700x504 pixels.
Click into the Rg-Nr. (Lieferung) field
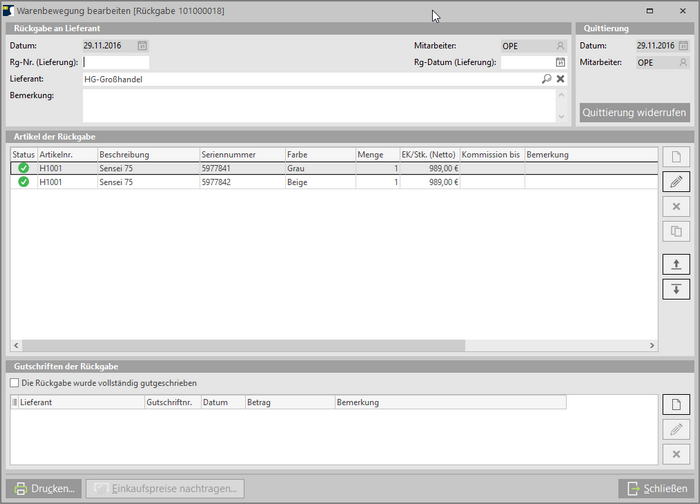(116, 62)
